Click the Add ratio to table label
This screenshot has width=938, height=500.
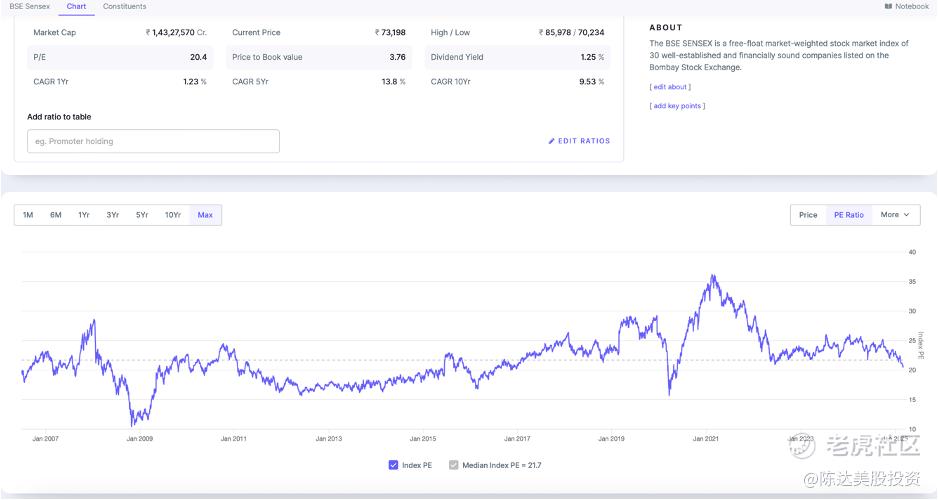coord(59,117)
